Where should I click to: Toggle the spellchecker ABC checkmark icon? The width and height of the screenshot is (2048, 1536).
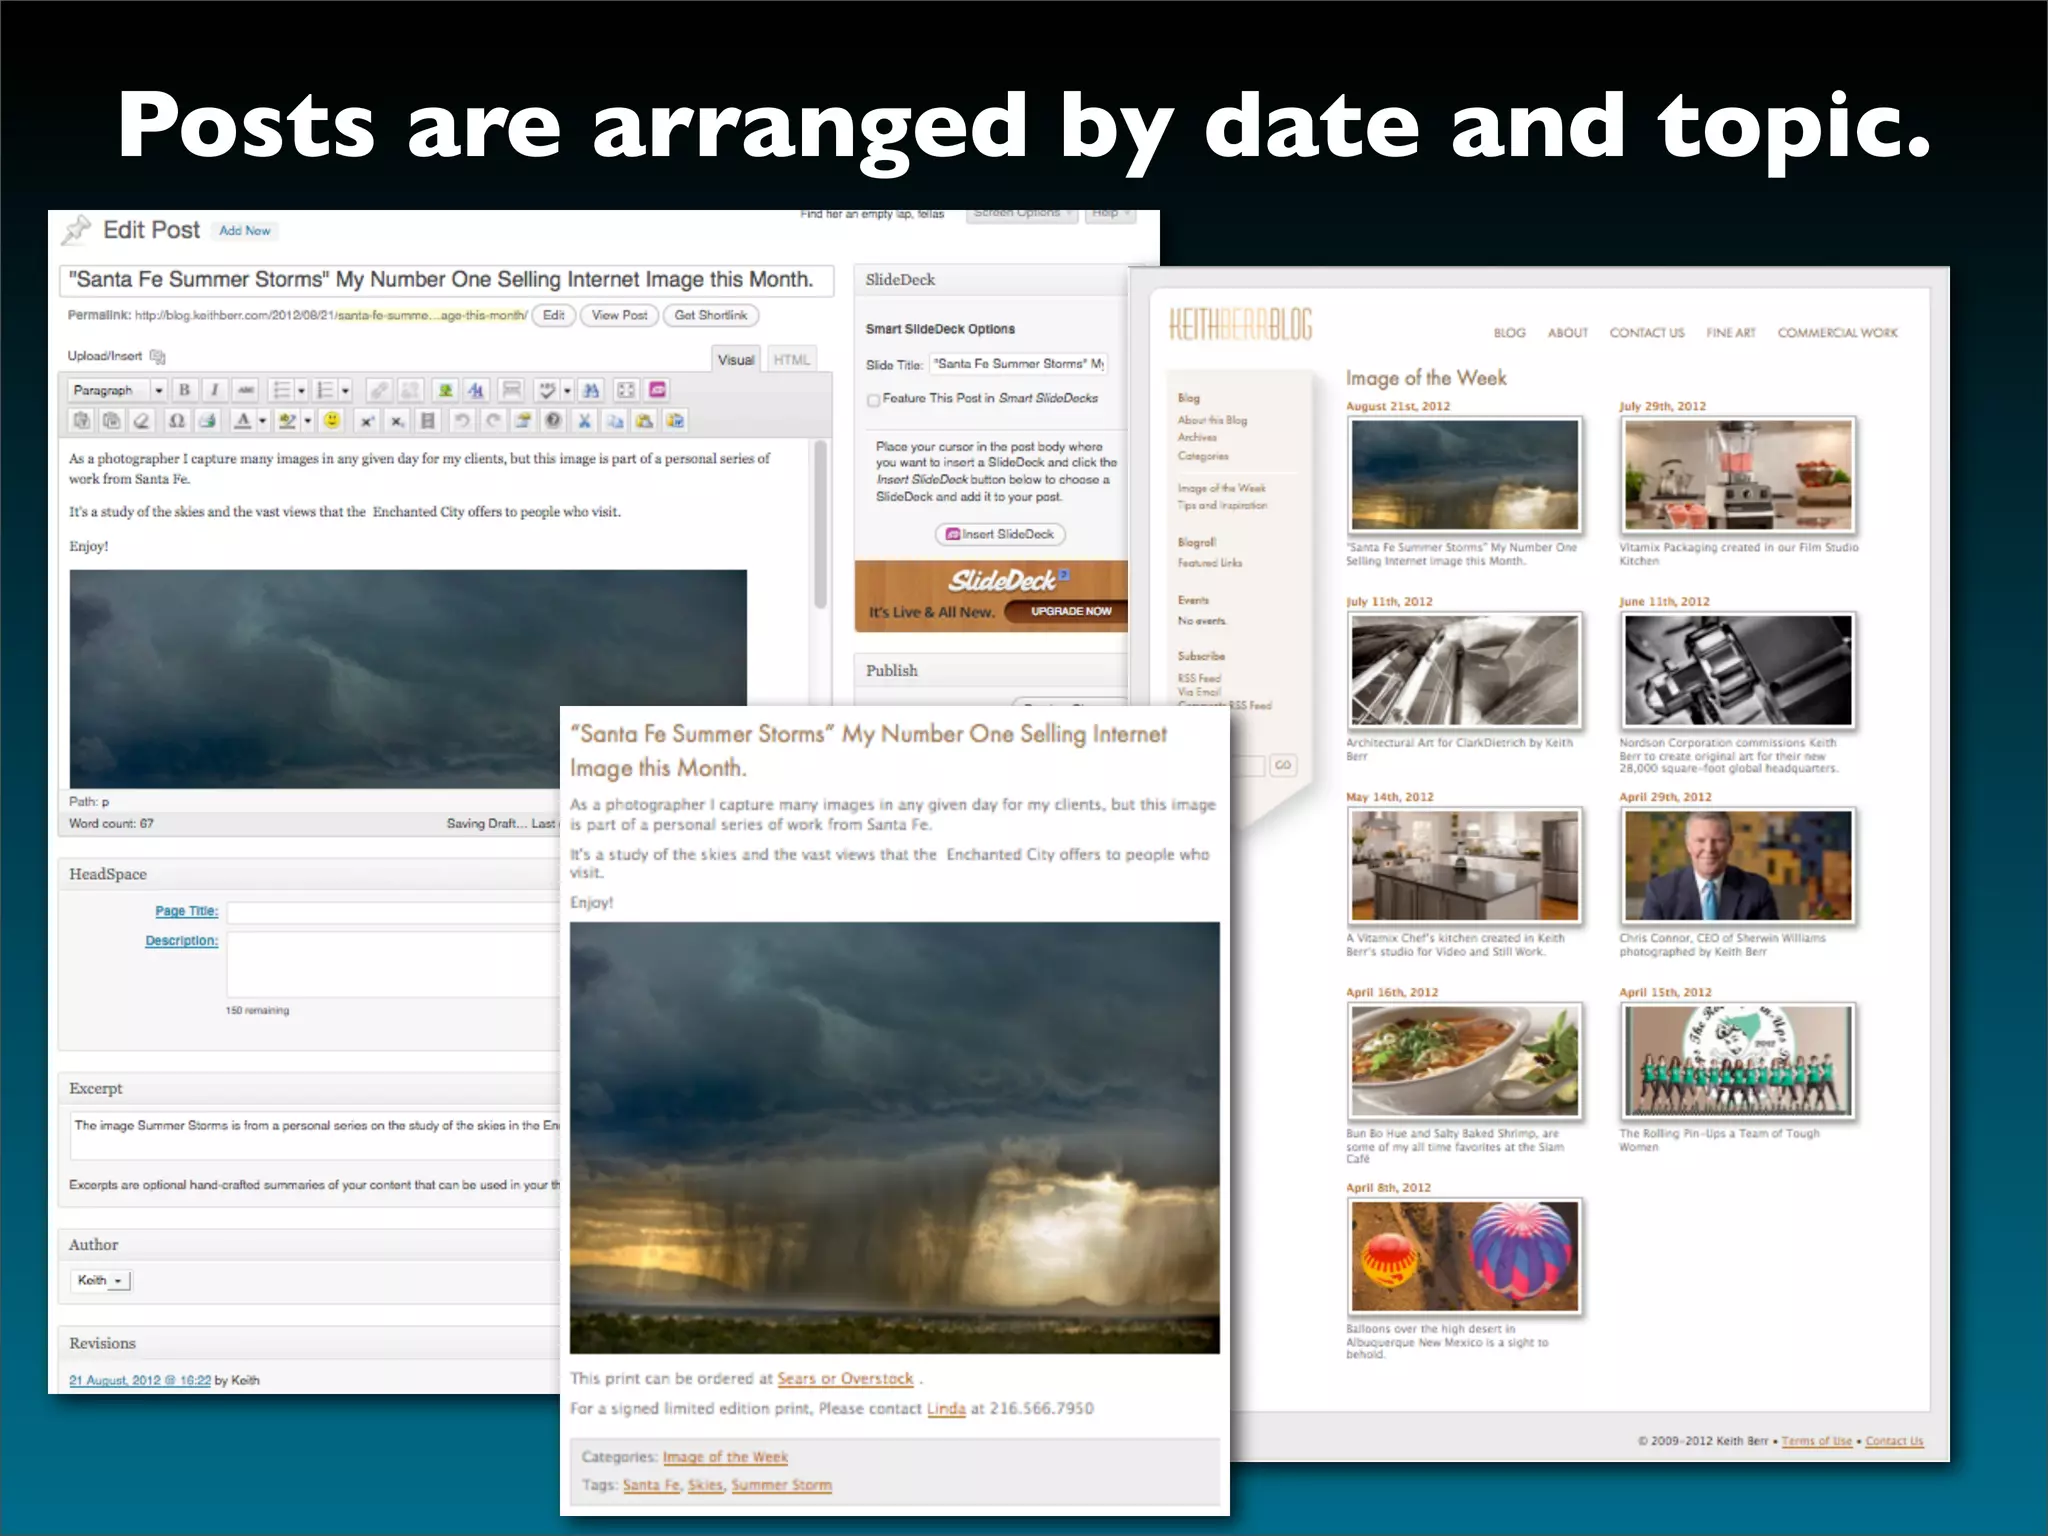pos(547,390)
